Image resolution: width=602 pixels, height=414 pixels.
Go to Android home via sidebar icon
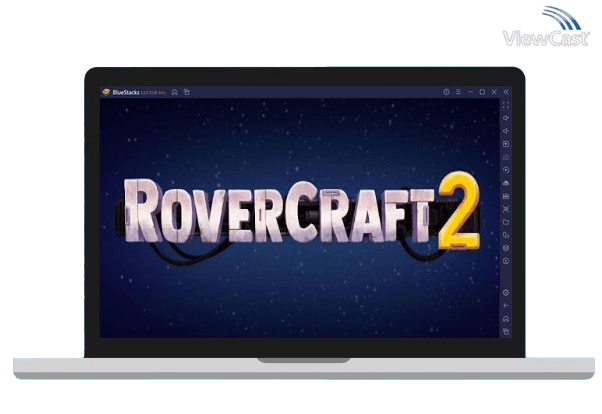click(506, 319)
